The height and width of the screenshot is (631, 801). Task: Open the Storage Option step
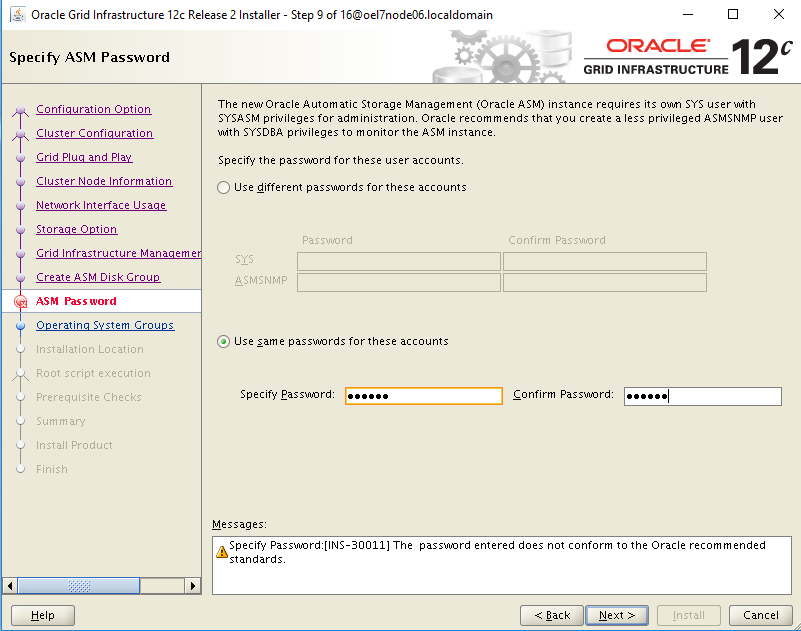click(x=77, y=230)
